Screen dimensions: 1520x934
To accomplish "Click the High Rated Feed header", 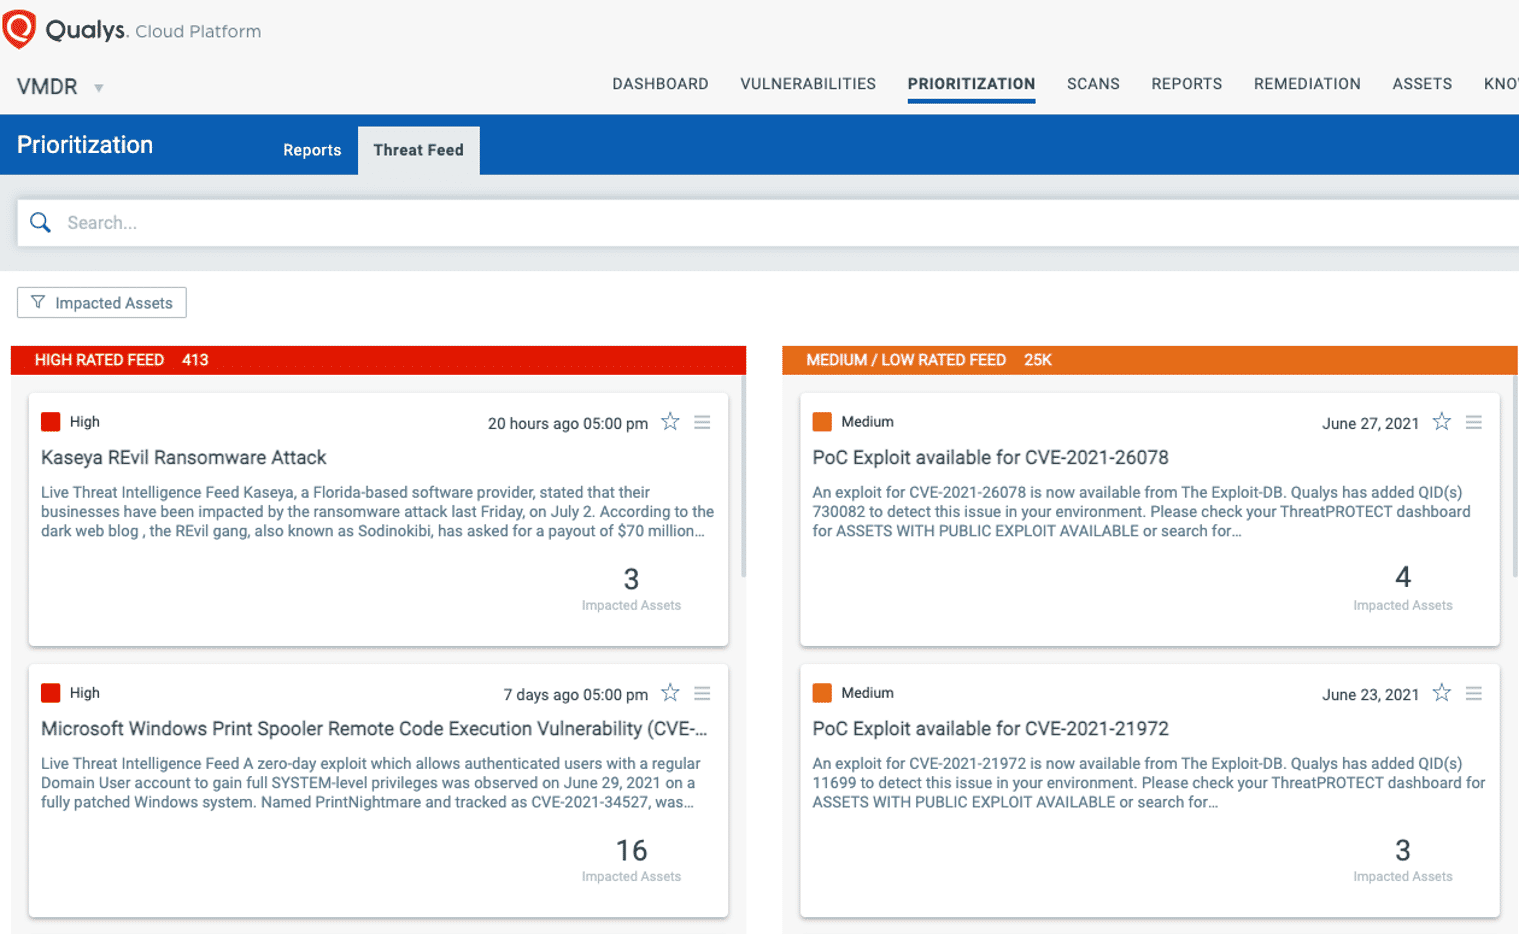I will (x=378, y=360).
